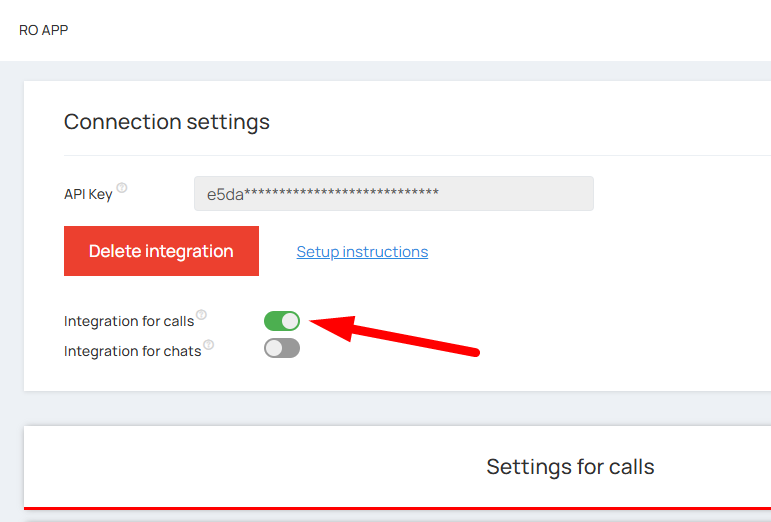Enable the Integration for chats toggle
This screenshot has height=522, width=771.
[282, 348]
